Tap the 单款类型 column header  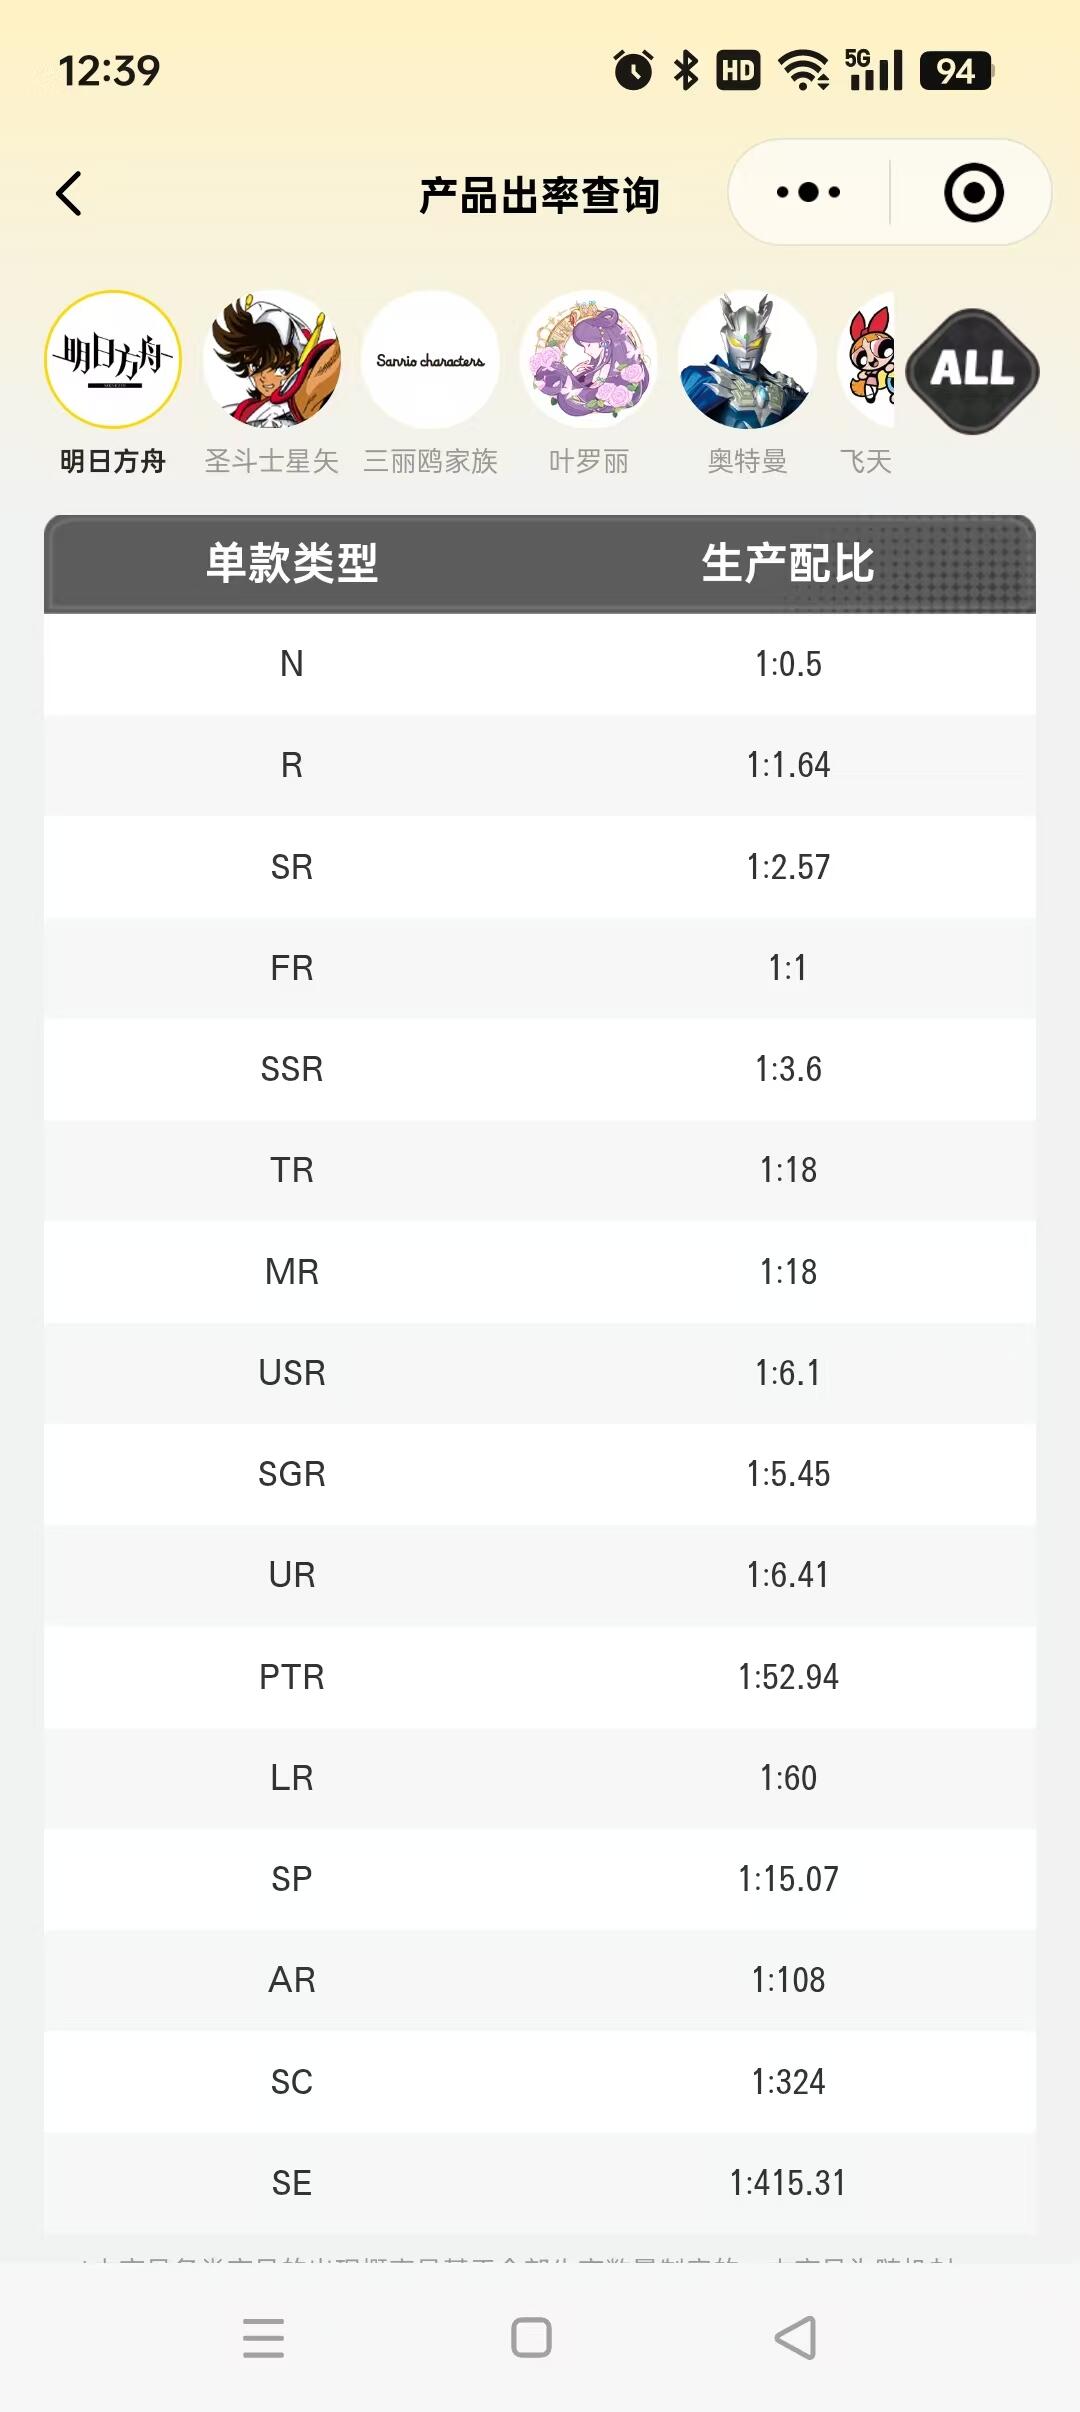tap(292, 563)
